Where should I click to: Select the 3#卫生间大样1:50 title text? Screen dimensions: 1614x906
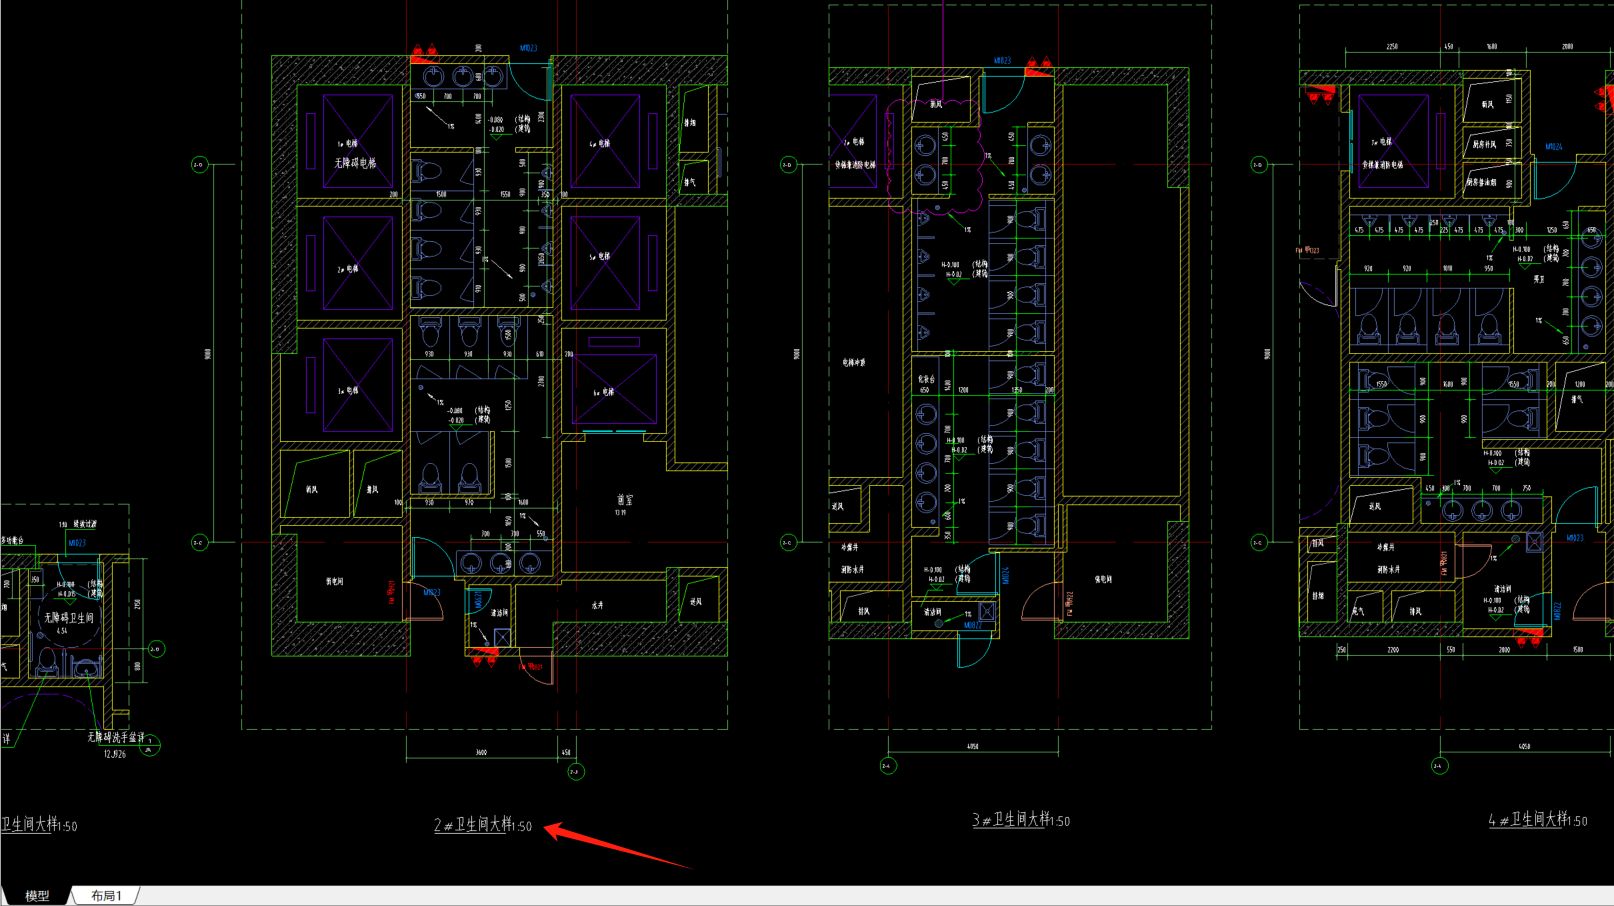pos(1021,820)
